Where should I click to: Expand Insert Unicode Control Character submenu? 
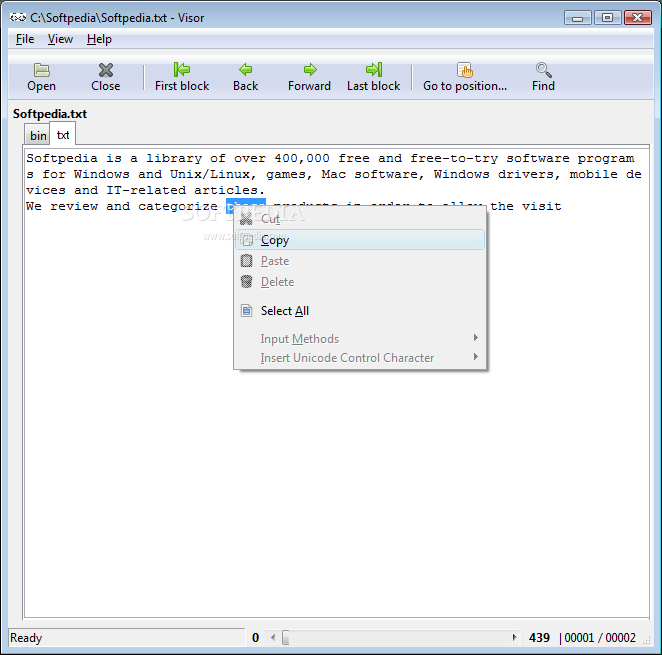pyautogui.click(x=360, y=358)
